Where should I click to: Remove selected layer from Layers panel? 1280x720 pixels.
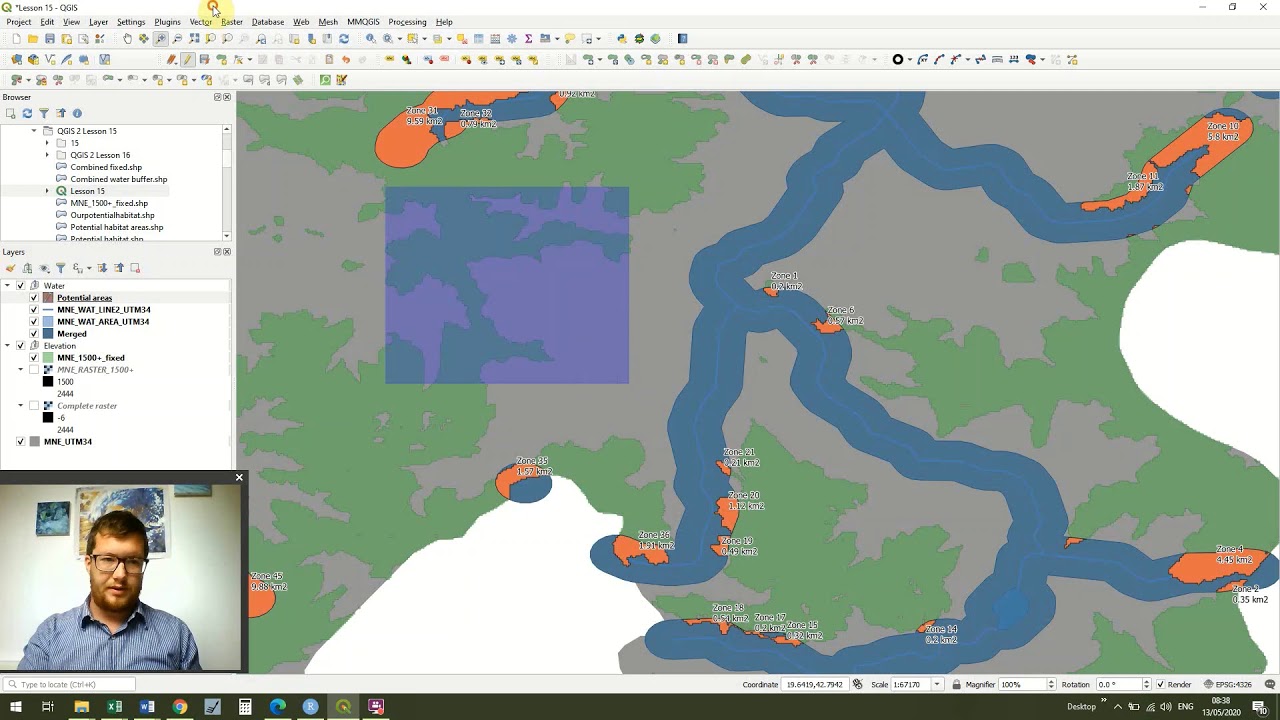pyautogui.click(x=135, y=268)
